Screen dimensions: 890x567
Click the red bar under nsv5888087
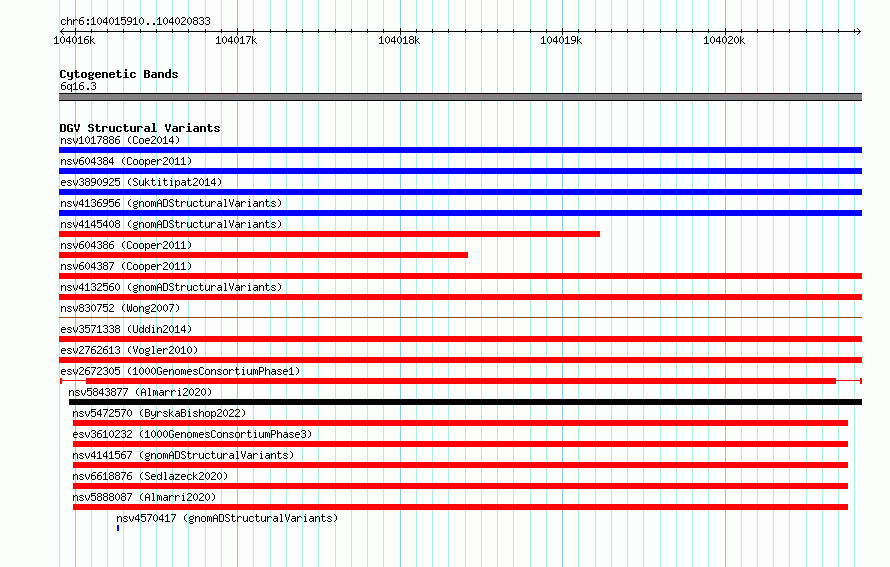[x=460, y=507]
